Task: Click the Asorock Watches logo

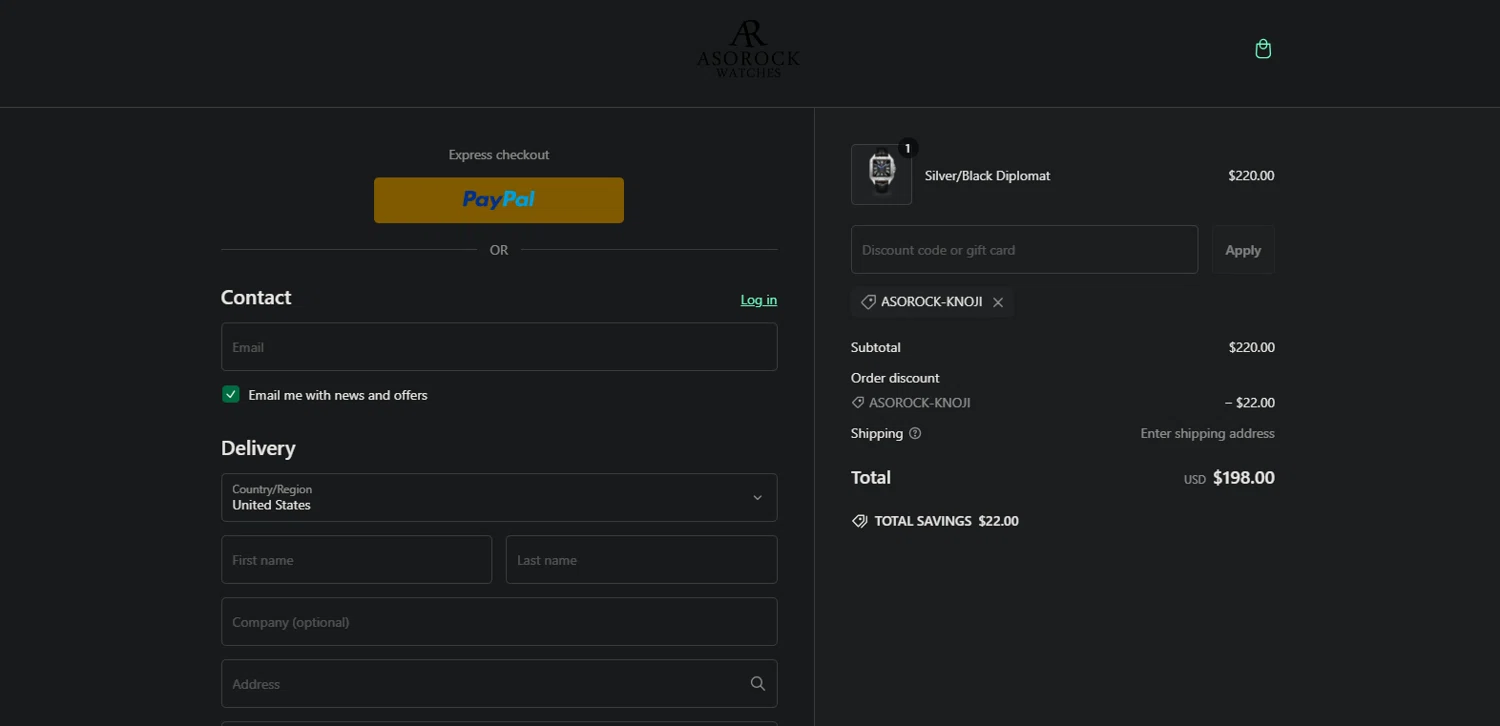Action: click(x=748, y=49)
